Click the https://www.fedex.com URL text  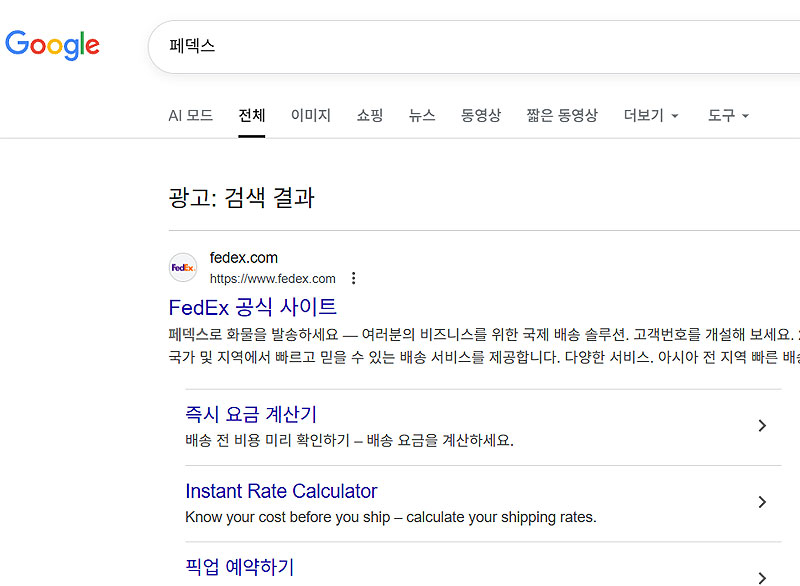[x=272, y=279]
